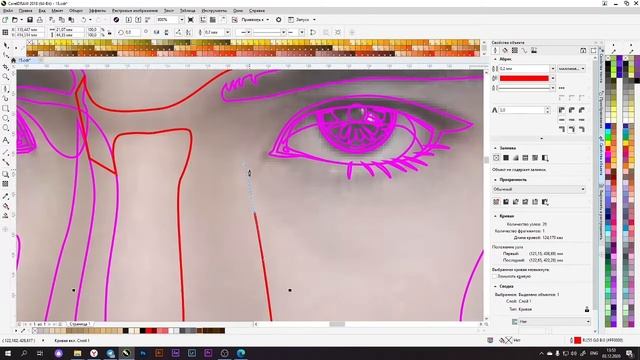Select the Polygon tool

[6, 129]
